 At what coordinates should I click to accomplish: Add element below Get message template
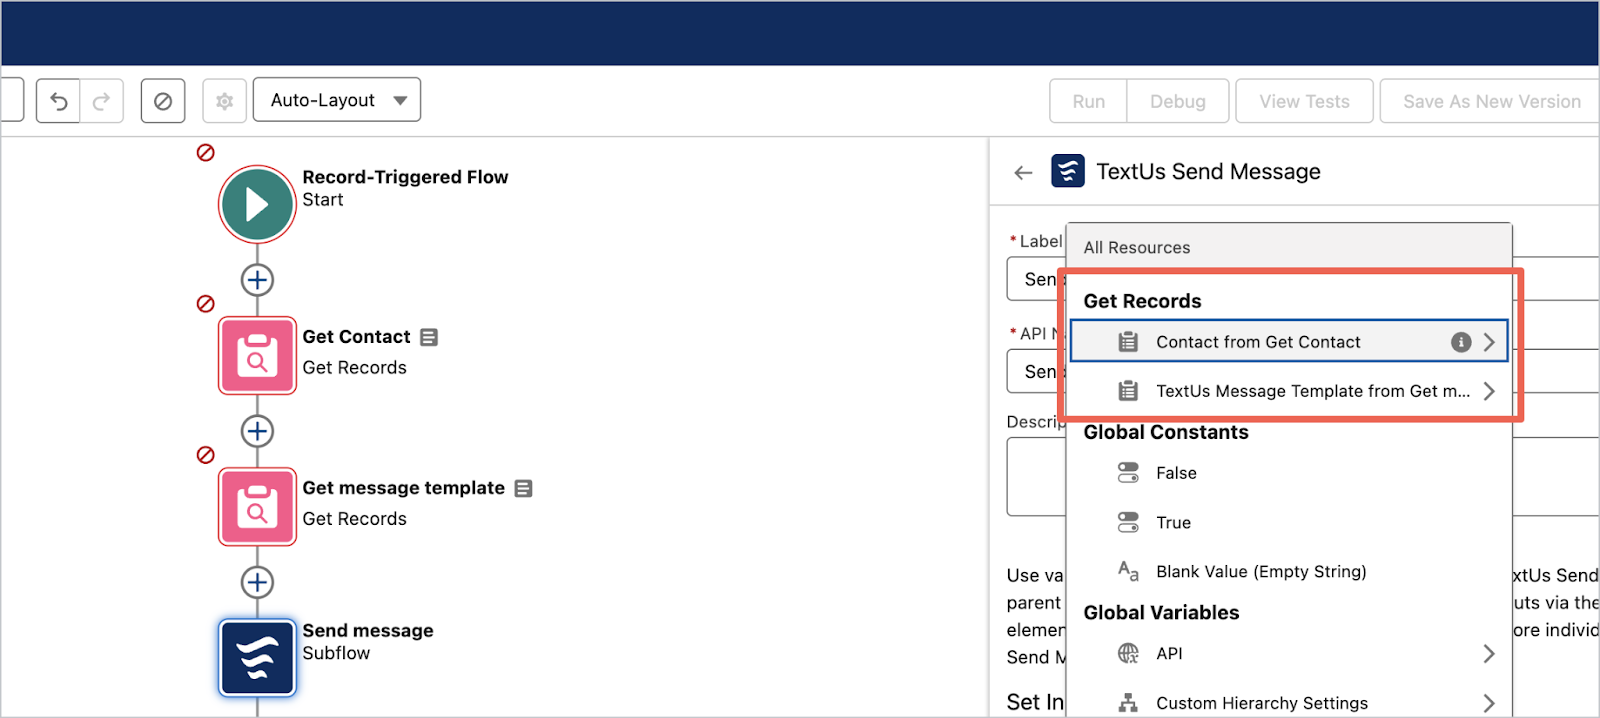tap(258, 582)
